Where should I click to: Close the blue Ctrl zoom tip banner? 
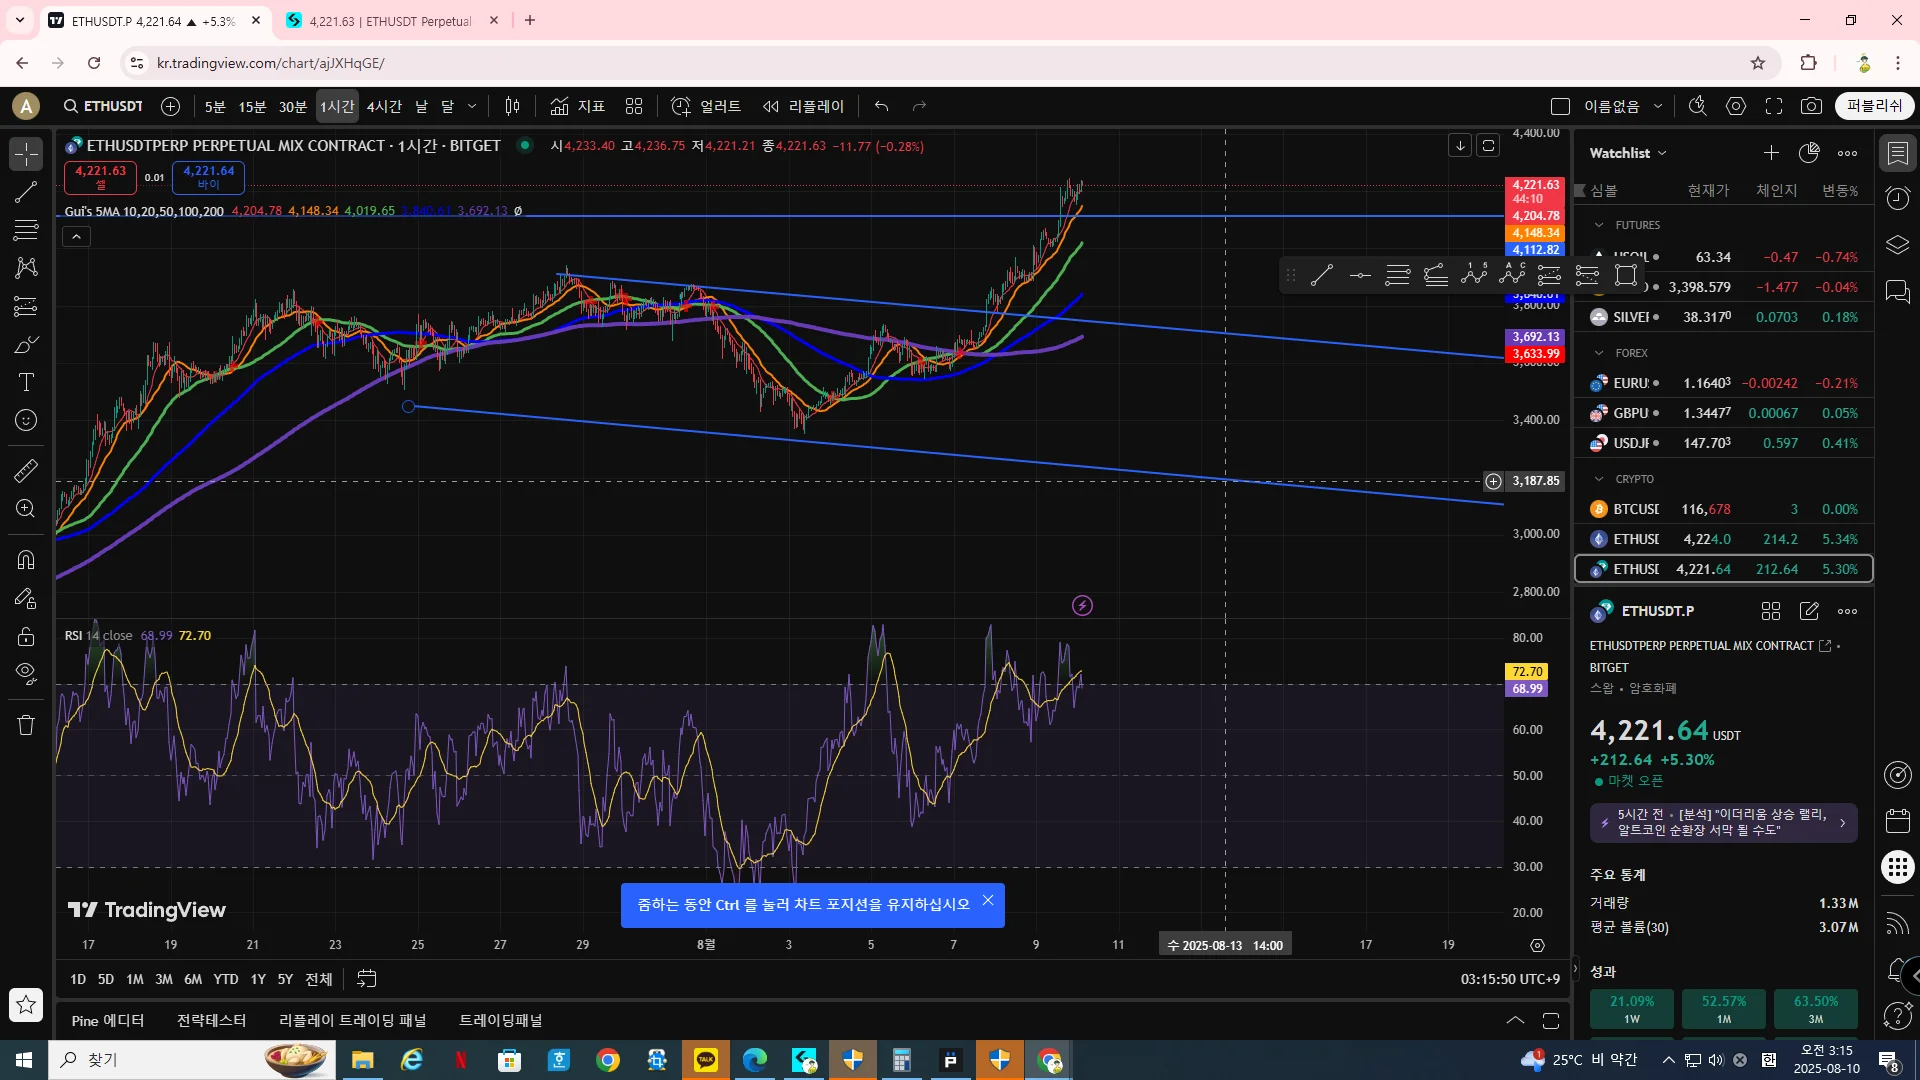(x=988, y=900)
